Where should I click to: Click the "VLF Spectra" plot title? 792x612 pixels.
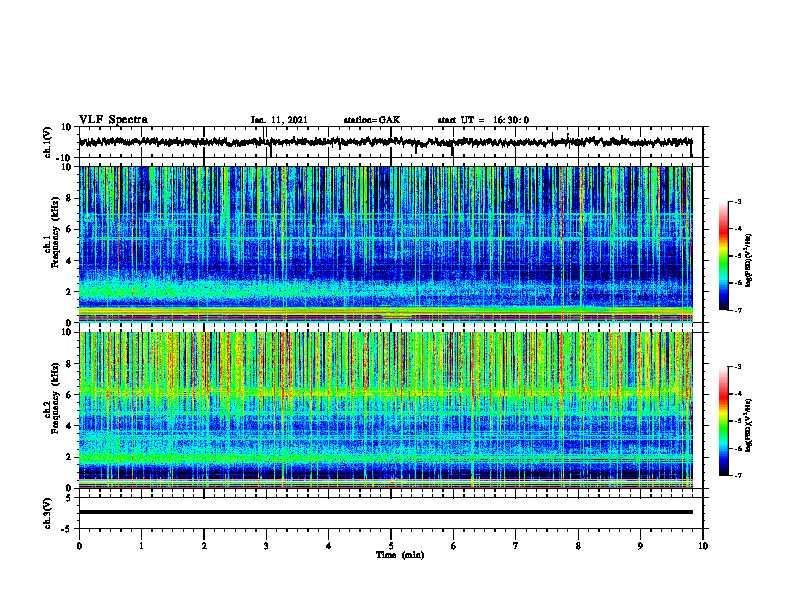point(113,120)
